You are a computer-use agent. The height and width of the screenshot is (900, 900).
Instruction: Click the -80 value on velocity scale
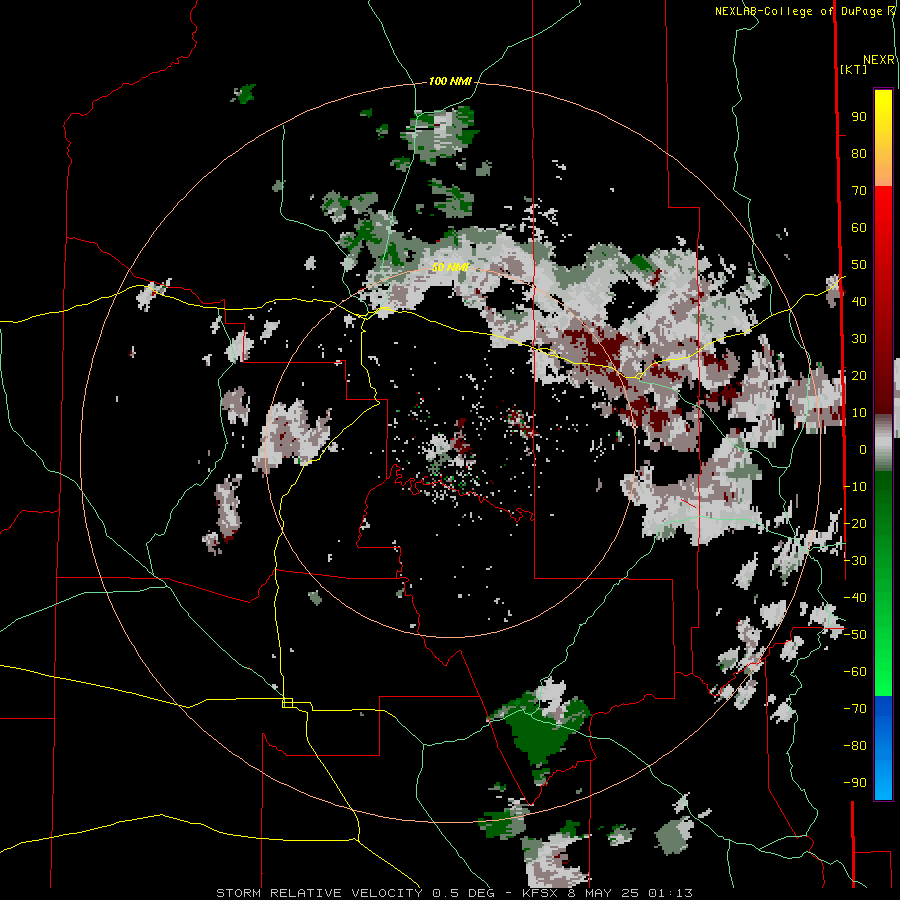pyautogui.click(x=855, y=746)
